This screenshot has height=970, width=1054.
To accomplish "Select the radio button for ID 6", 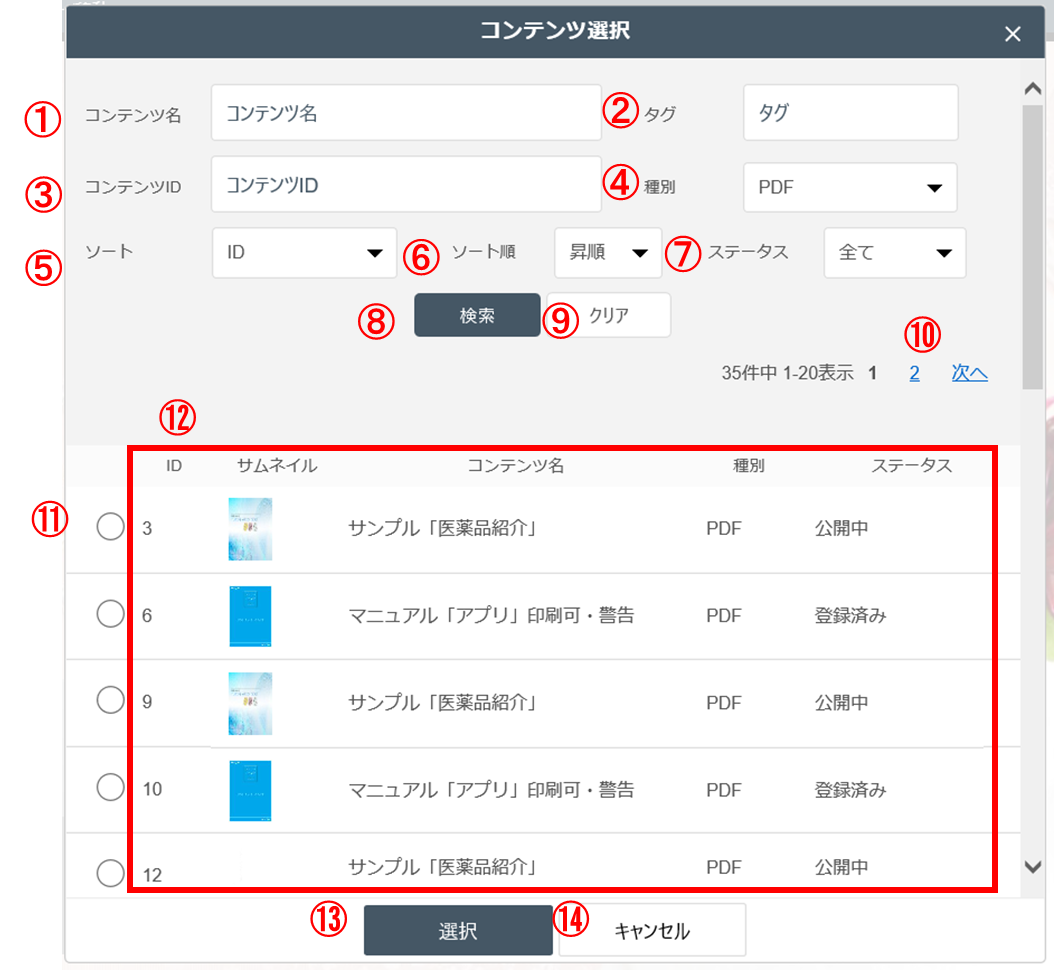I will [x=110, y=615].
